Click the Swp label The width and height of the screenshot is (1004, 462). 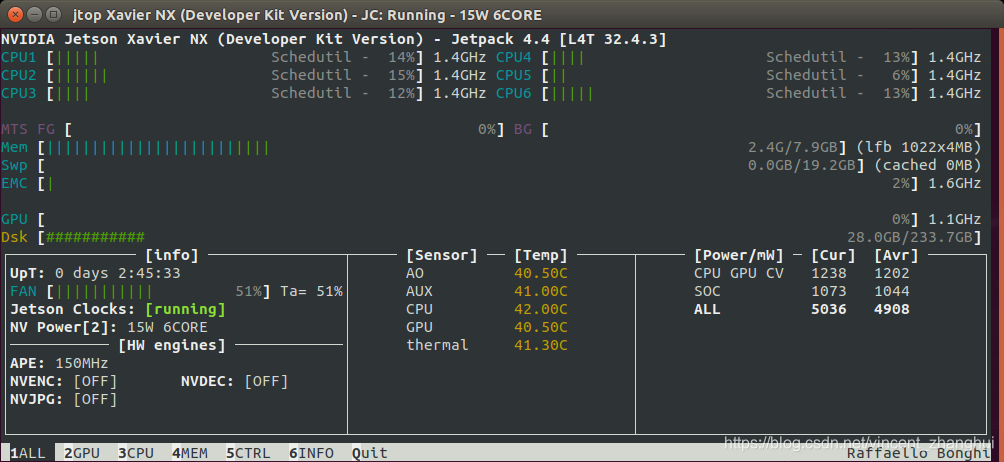(14, 166)
